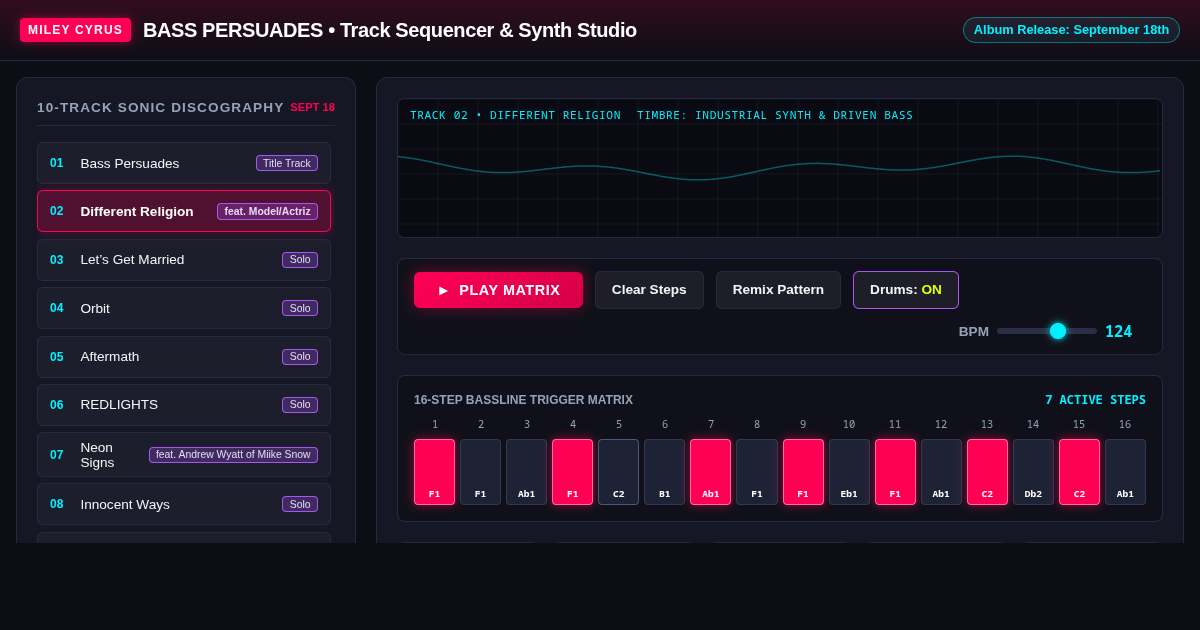The image size is (1200, 630).
Task: Click the BPM value 124
Action: [x=1119, y=331]
